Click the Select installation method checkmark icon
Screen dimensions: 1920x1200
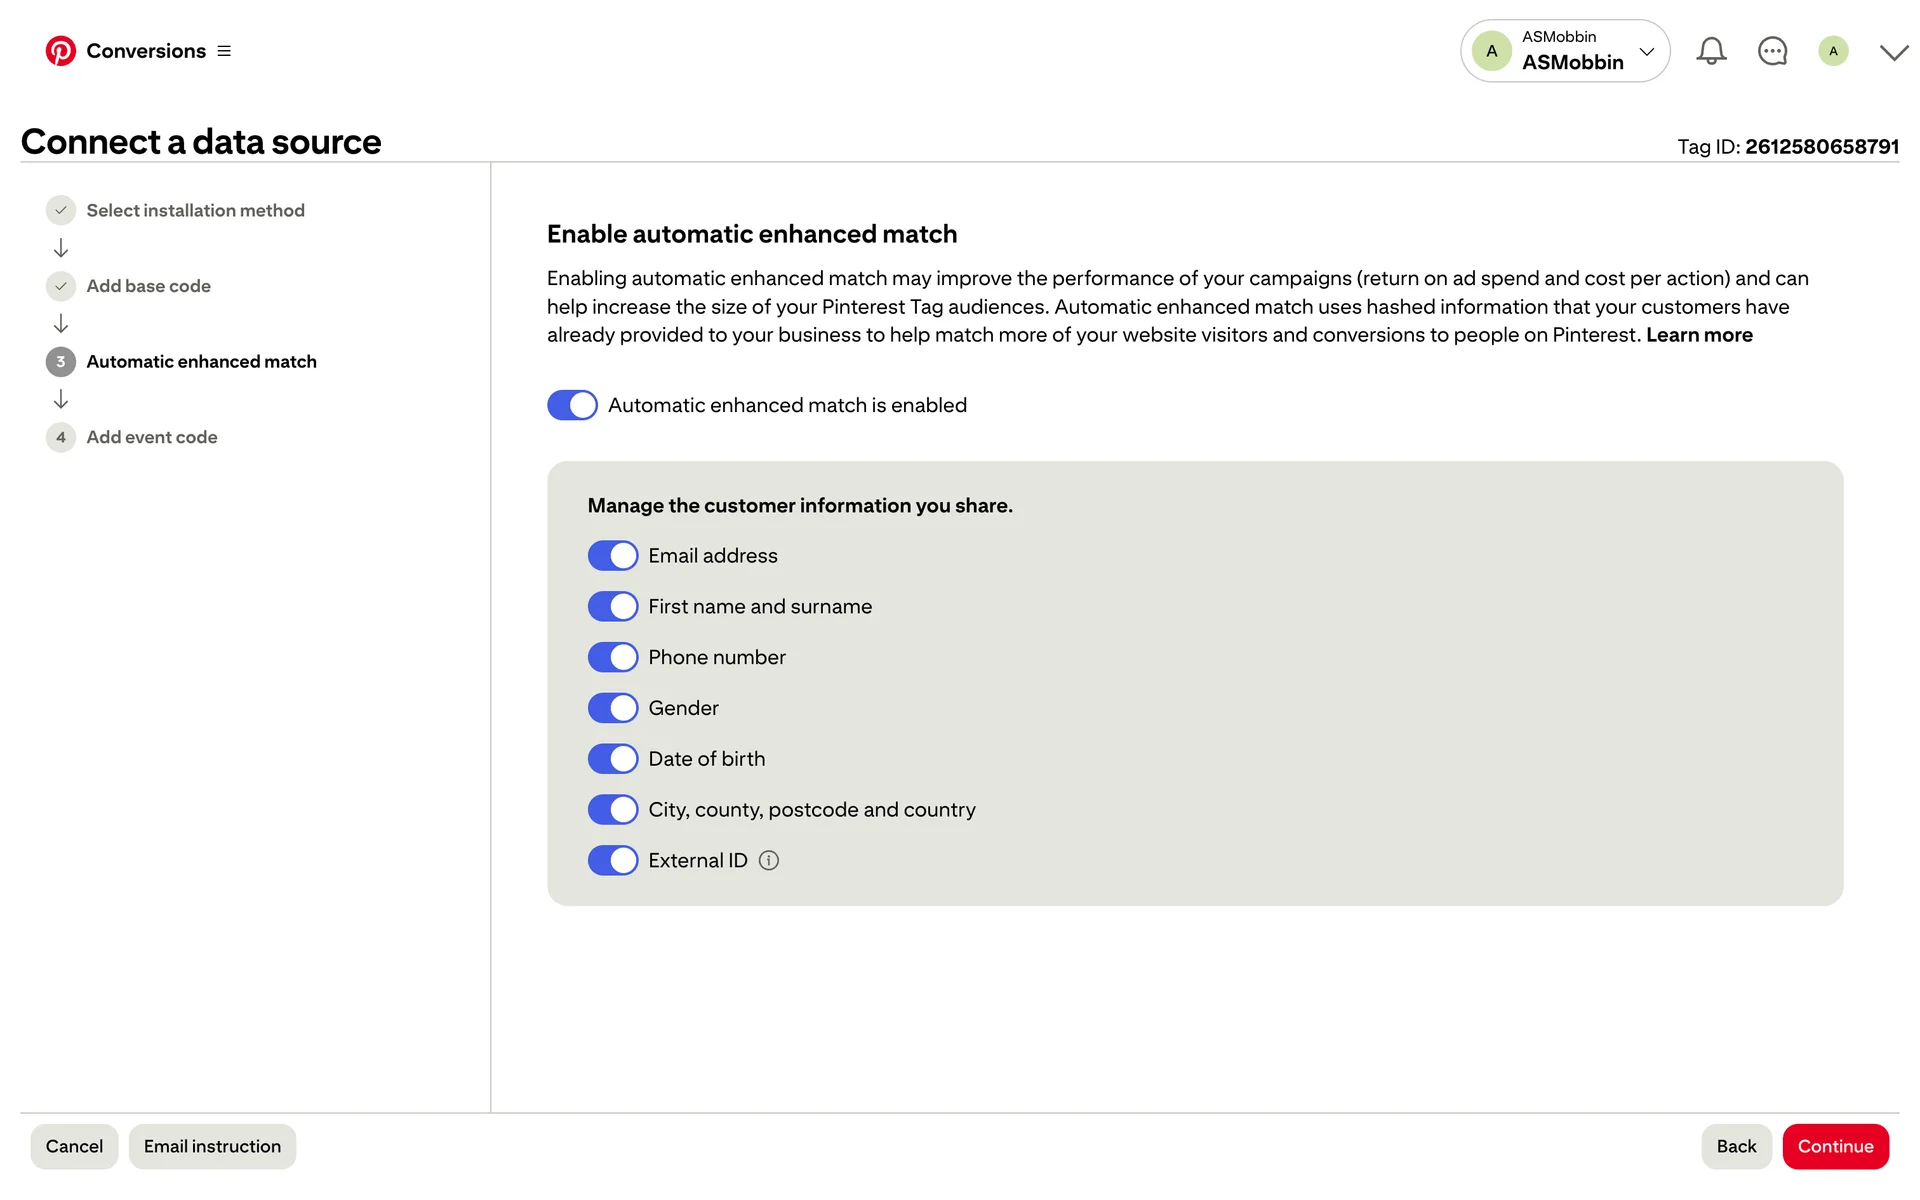pos(61,210)
